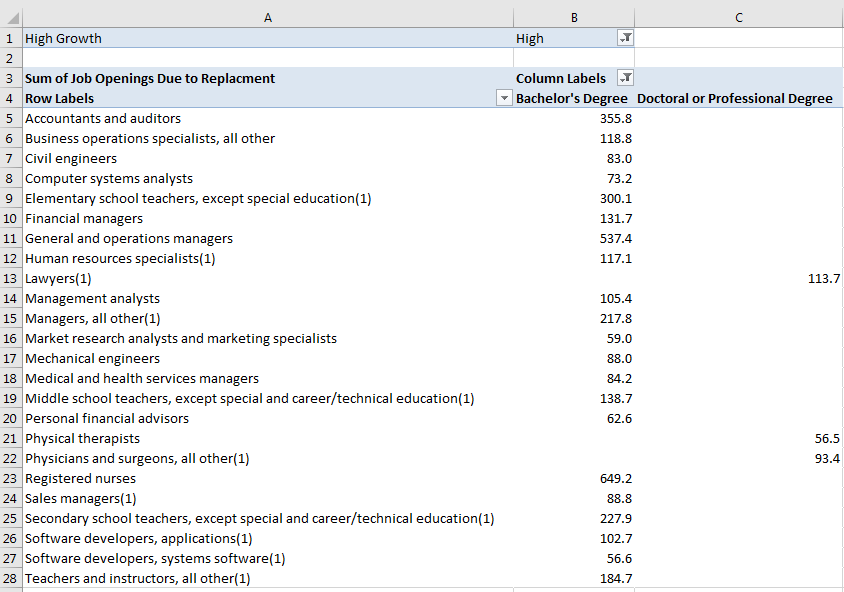The width and height of the screenshot is (844, 592).
Task: Click the Civil engineers row label
Action: 71,158
